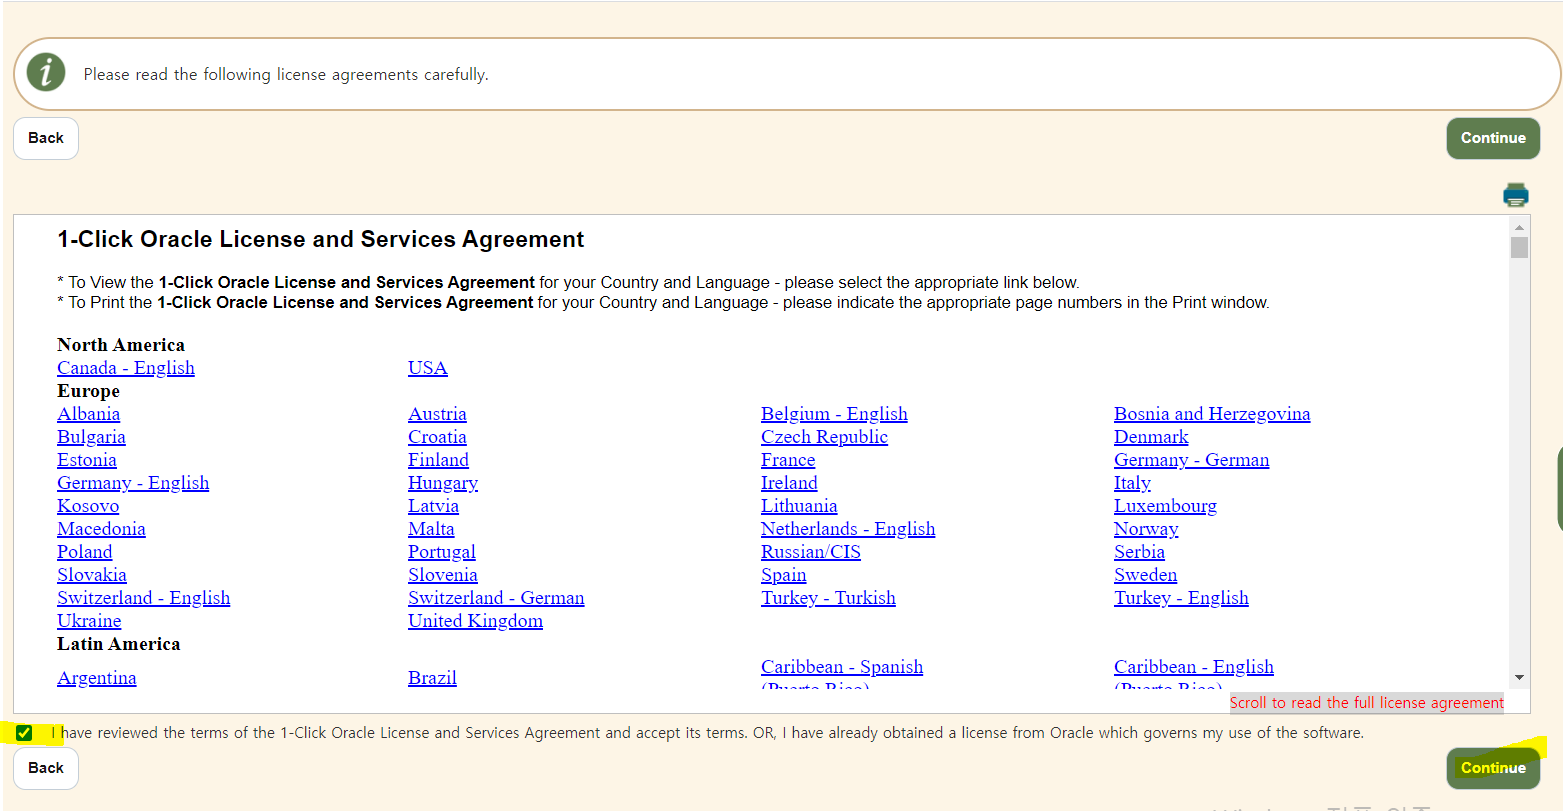Select the Denmark link
This screenshot has height=811, width=1563.
1151,437
